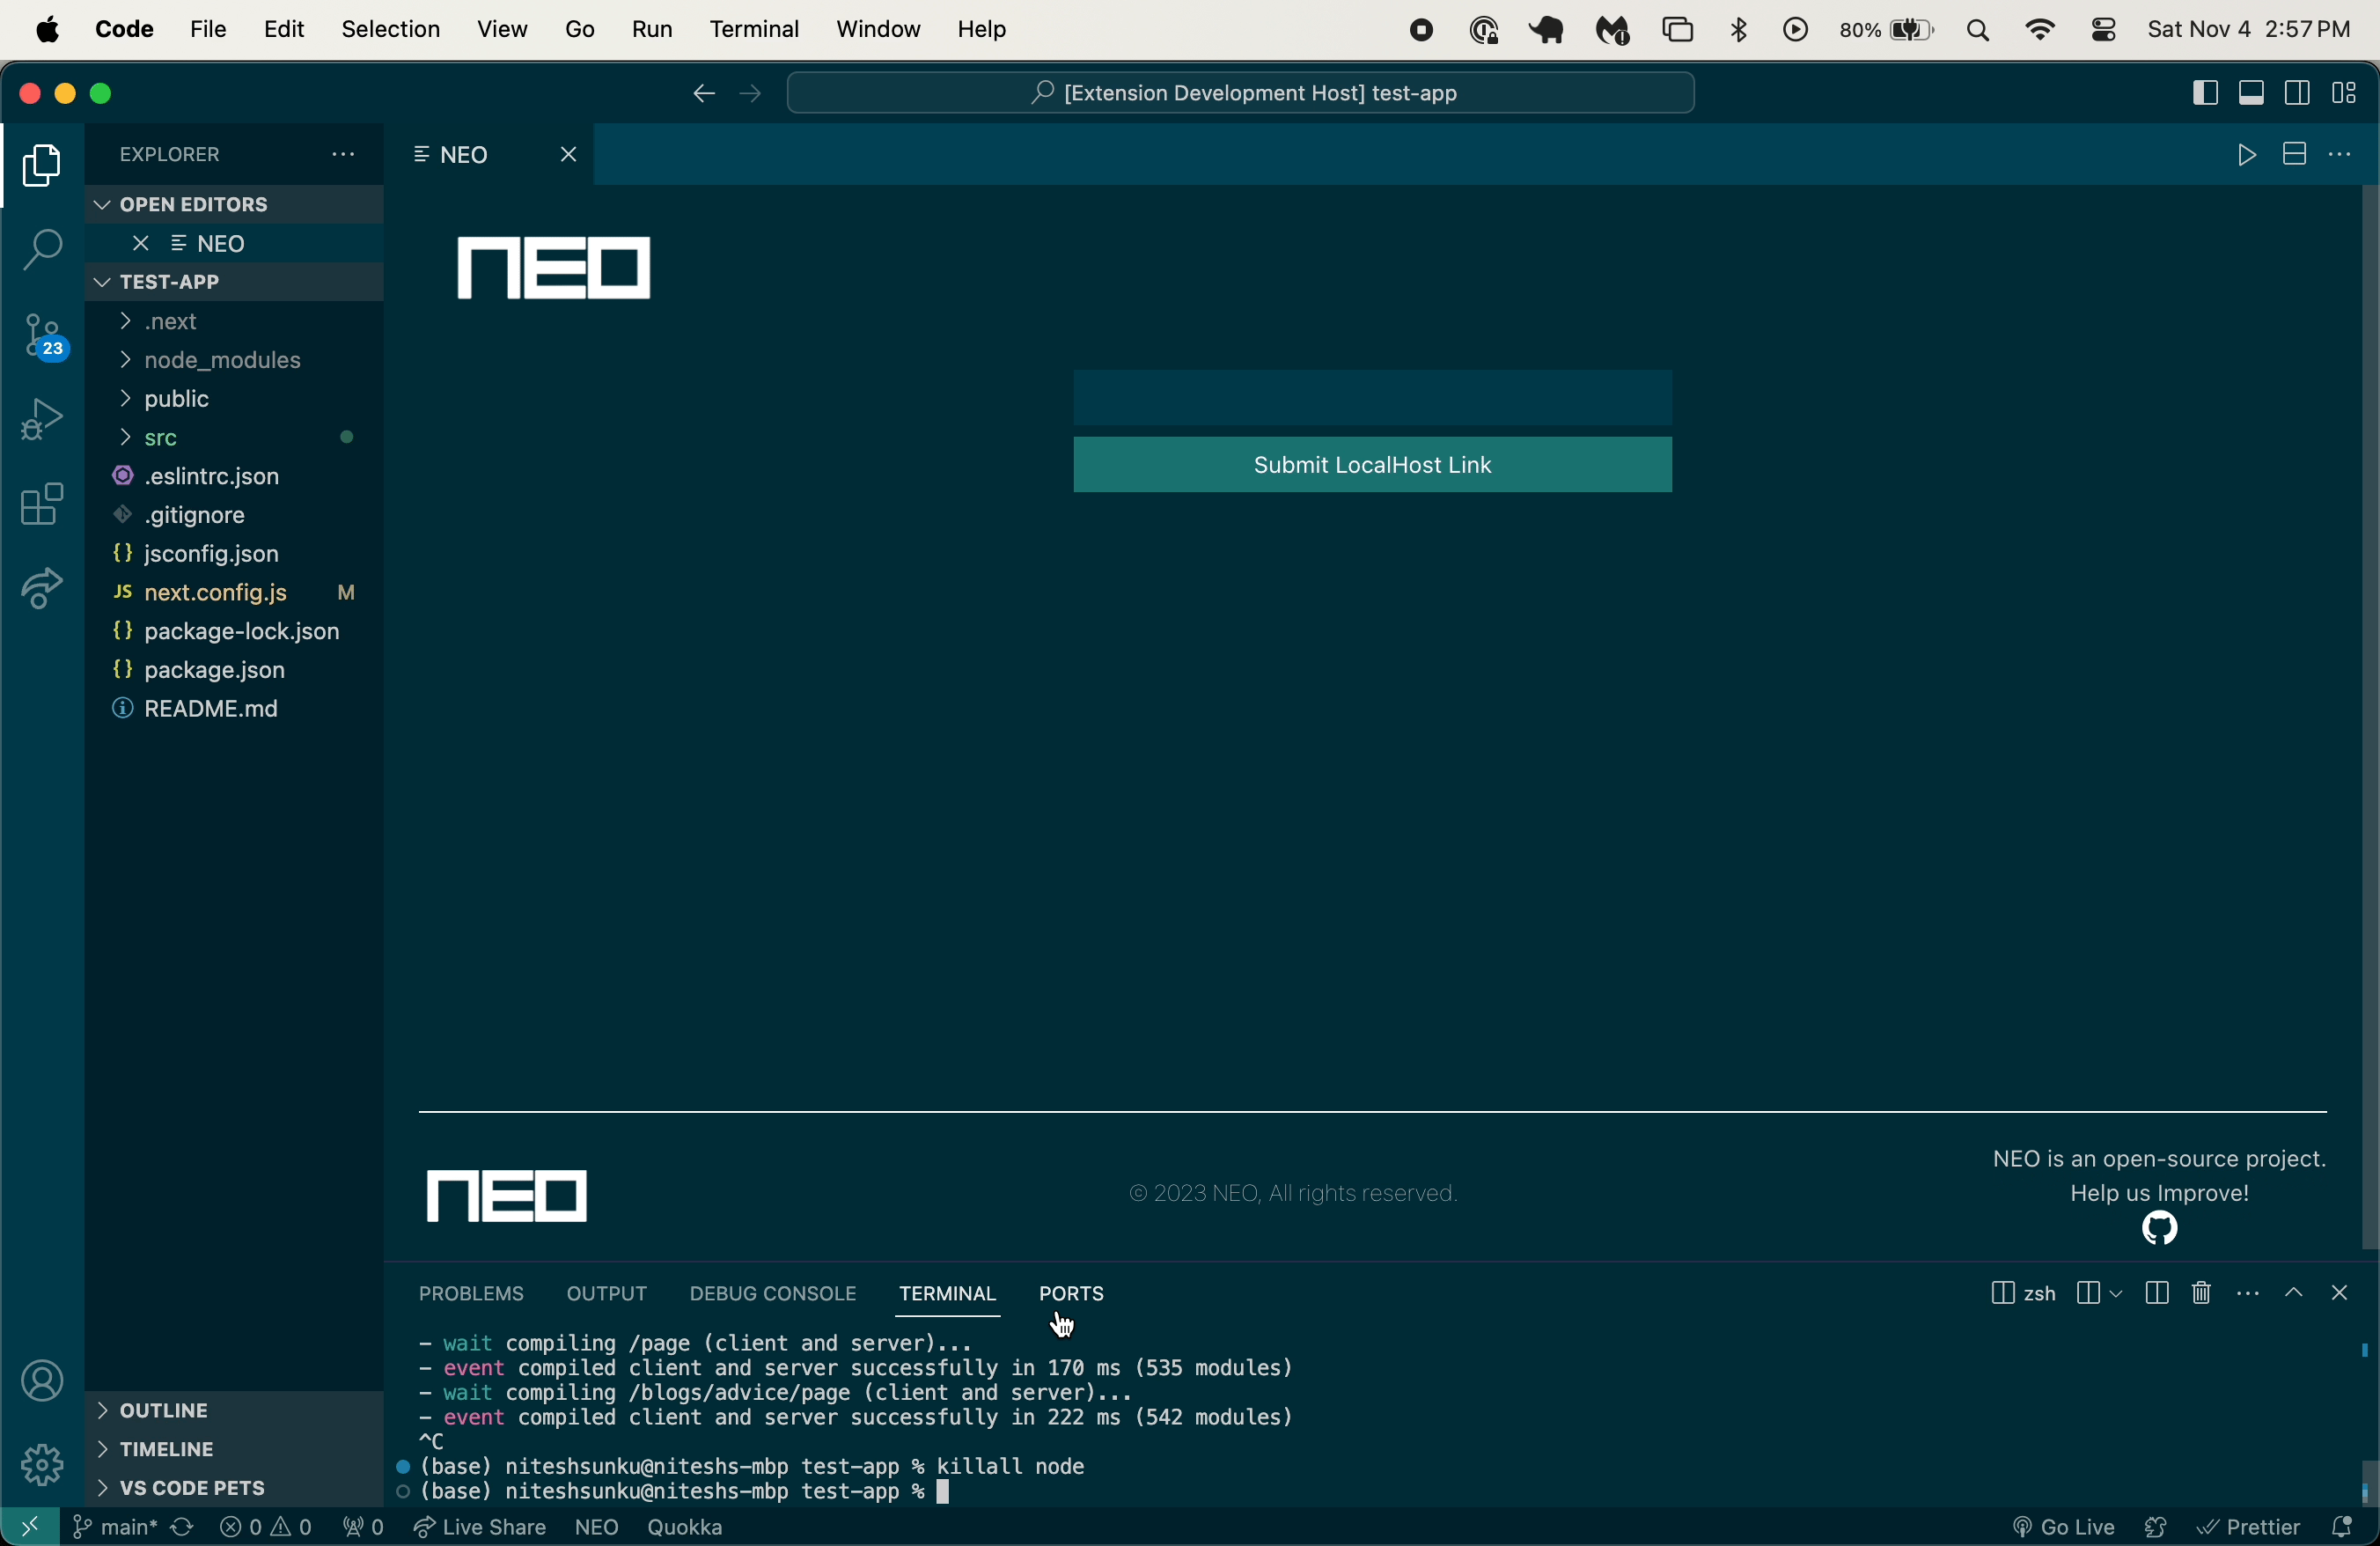
Task: Click the localhost URL input field
Action: tap(1372, 395)
